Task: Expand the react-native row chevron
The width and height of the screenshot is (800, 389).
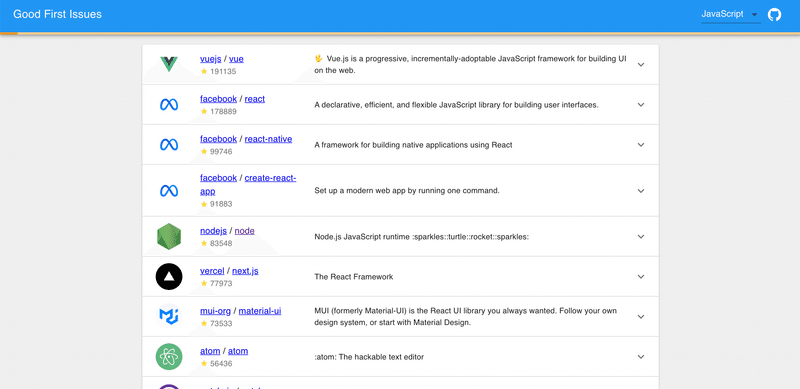Action: tap(641, 145)
